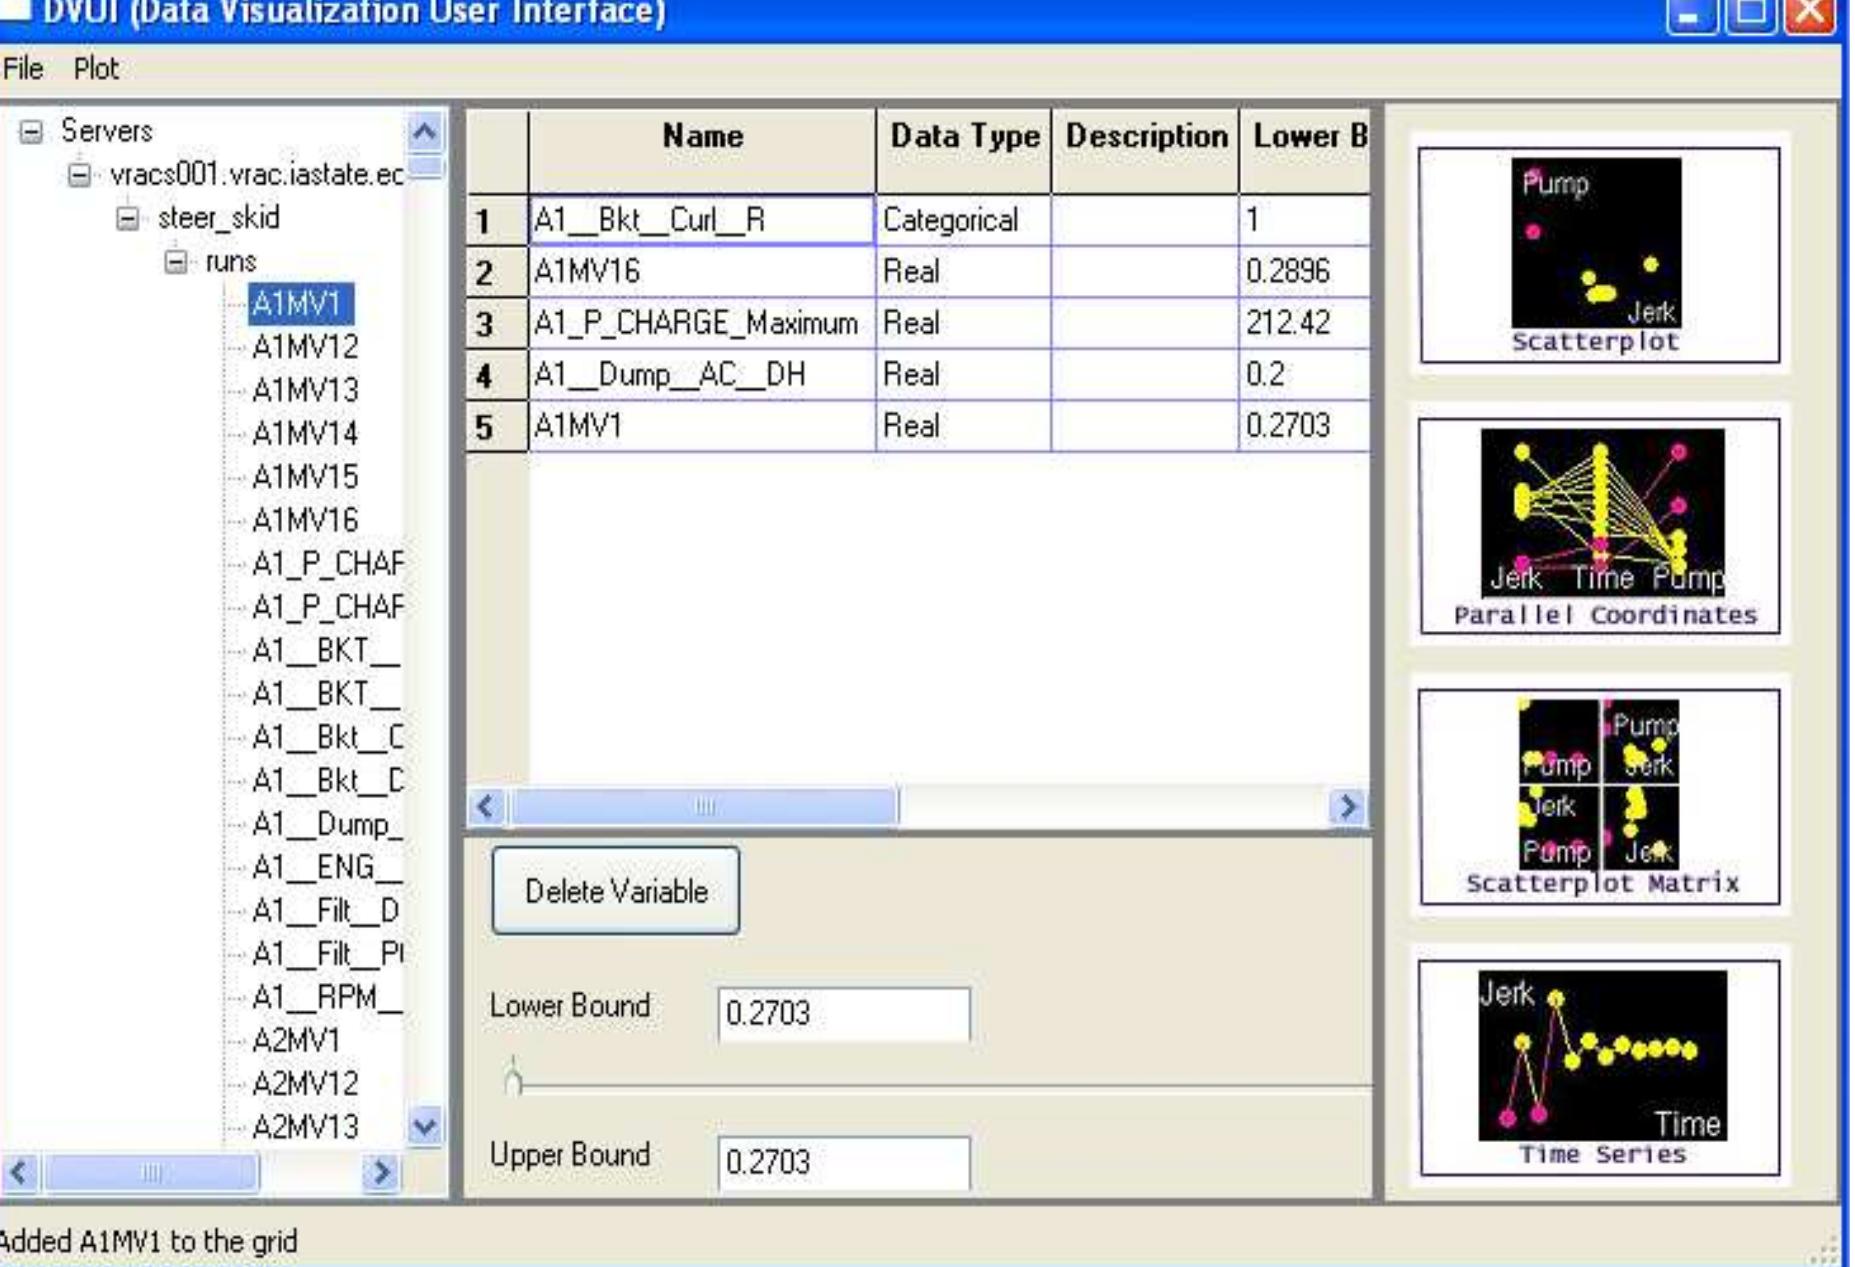Click the 212.42 lower bound cell
Screen dimensions: 1855x1267
coord(1305,323)
